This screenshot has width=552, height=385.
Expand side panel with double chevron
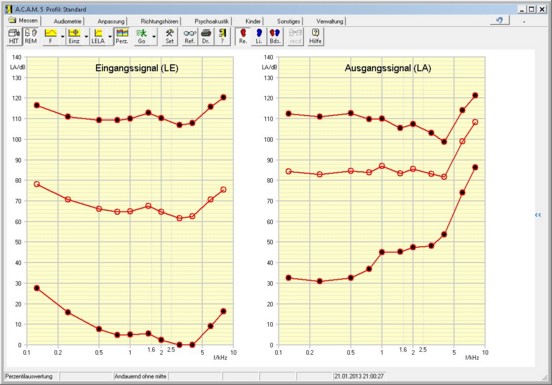point(538,215)
